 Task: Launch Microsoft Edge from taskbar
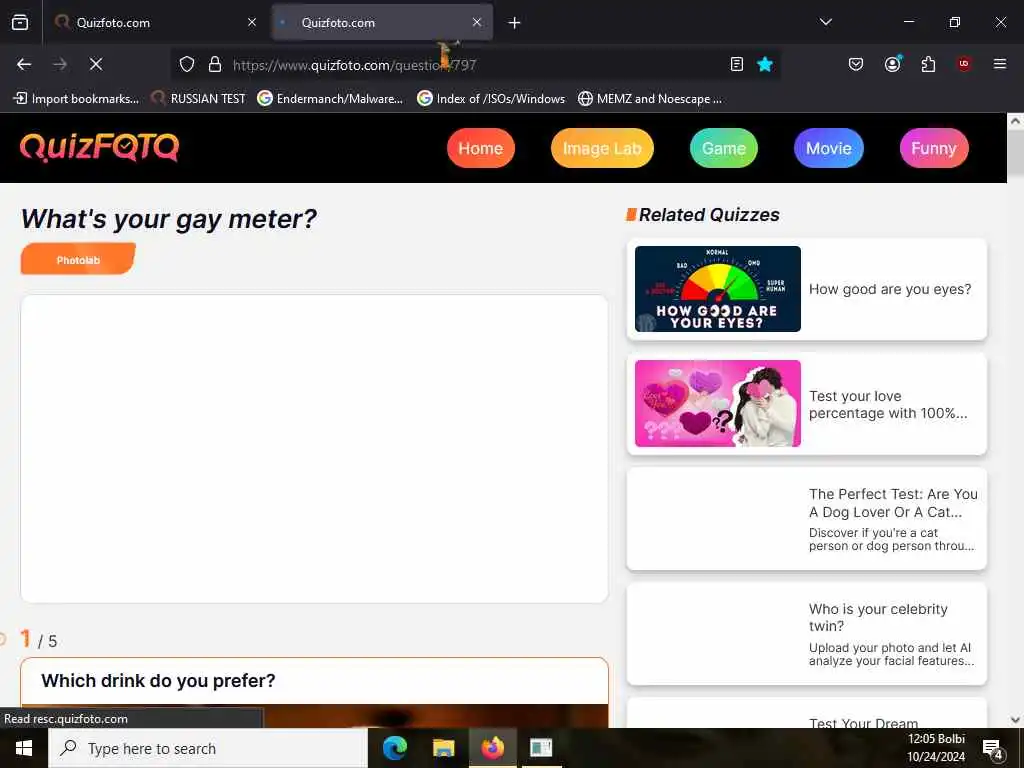pyautogui.click(x=394, y=748)
